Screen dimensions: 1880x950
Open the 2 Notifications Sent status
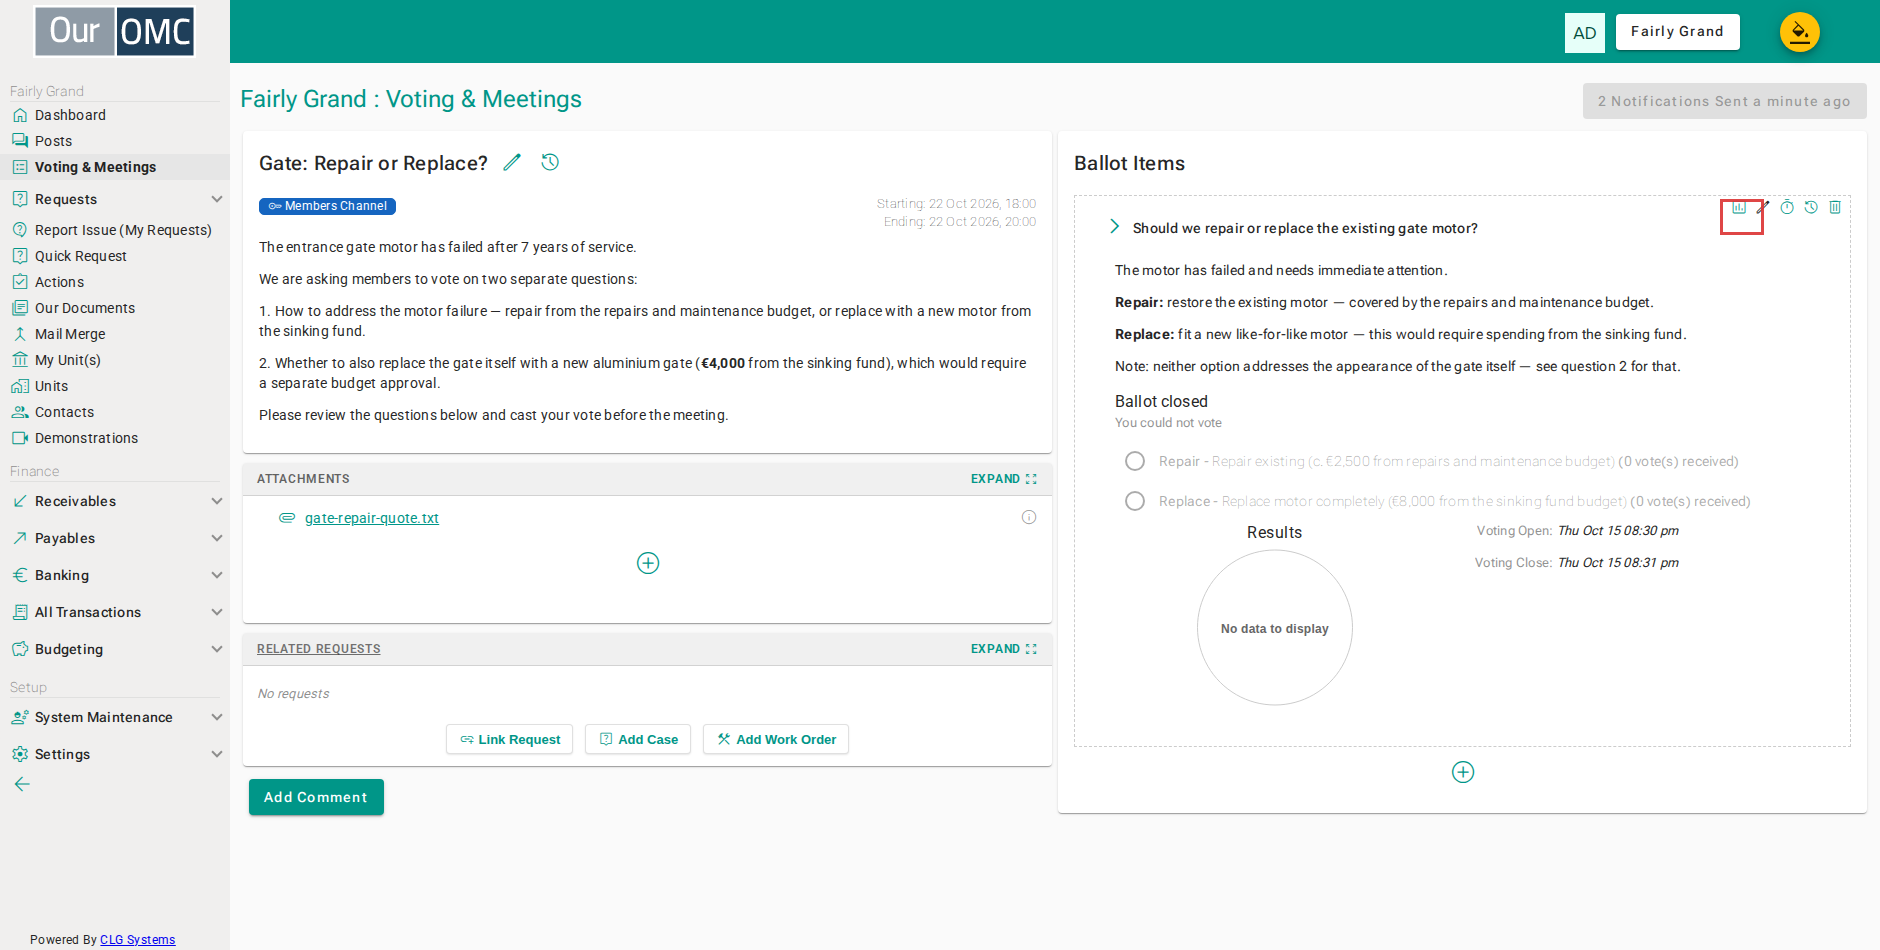click(x=1725, y=101)
